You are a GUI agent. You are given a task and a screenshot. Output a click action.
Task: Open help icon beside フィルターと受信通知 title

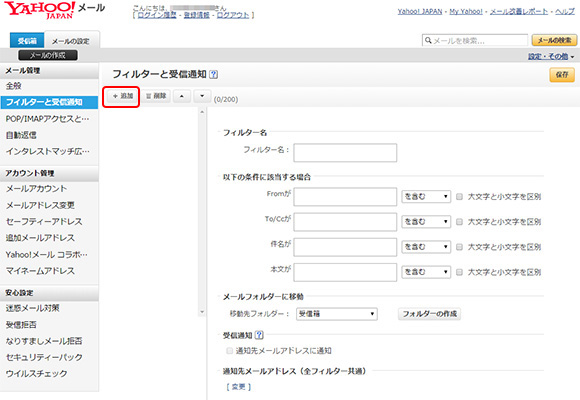coord(213,74)
